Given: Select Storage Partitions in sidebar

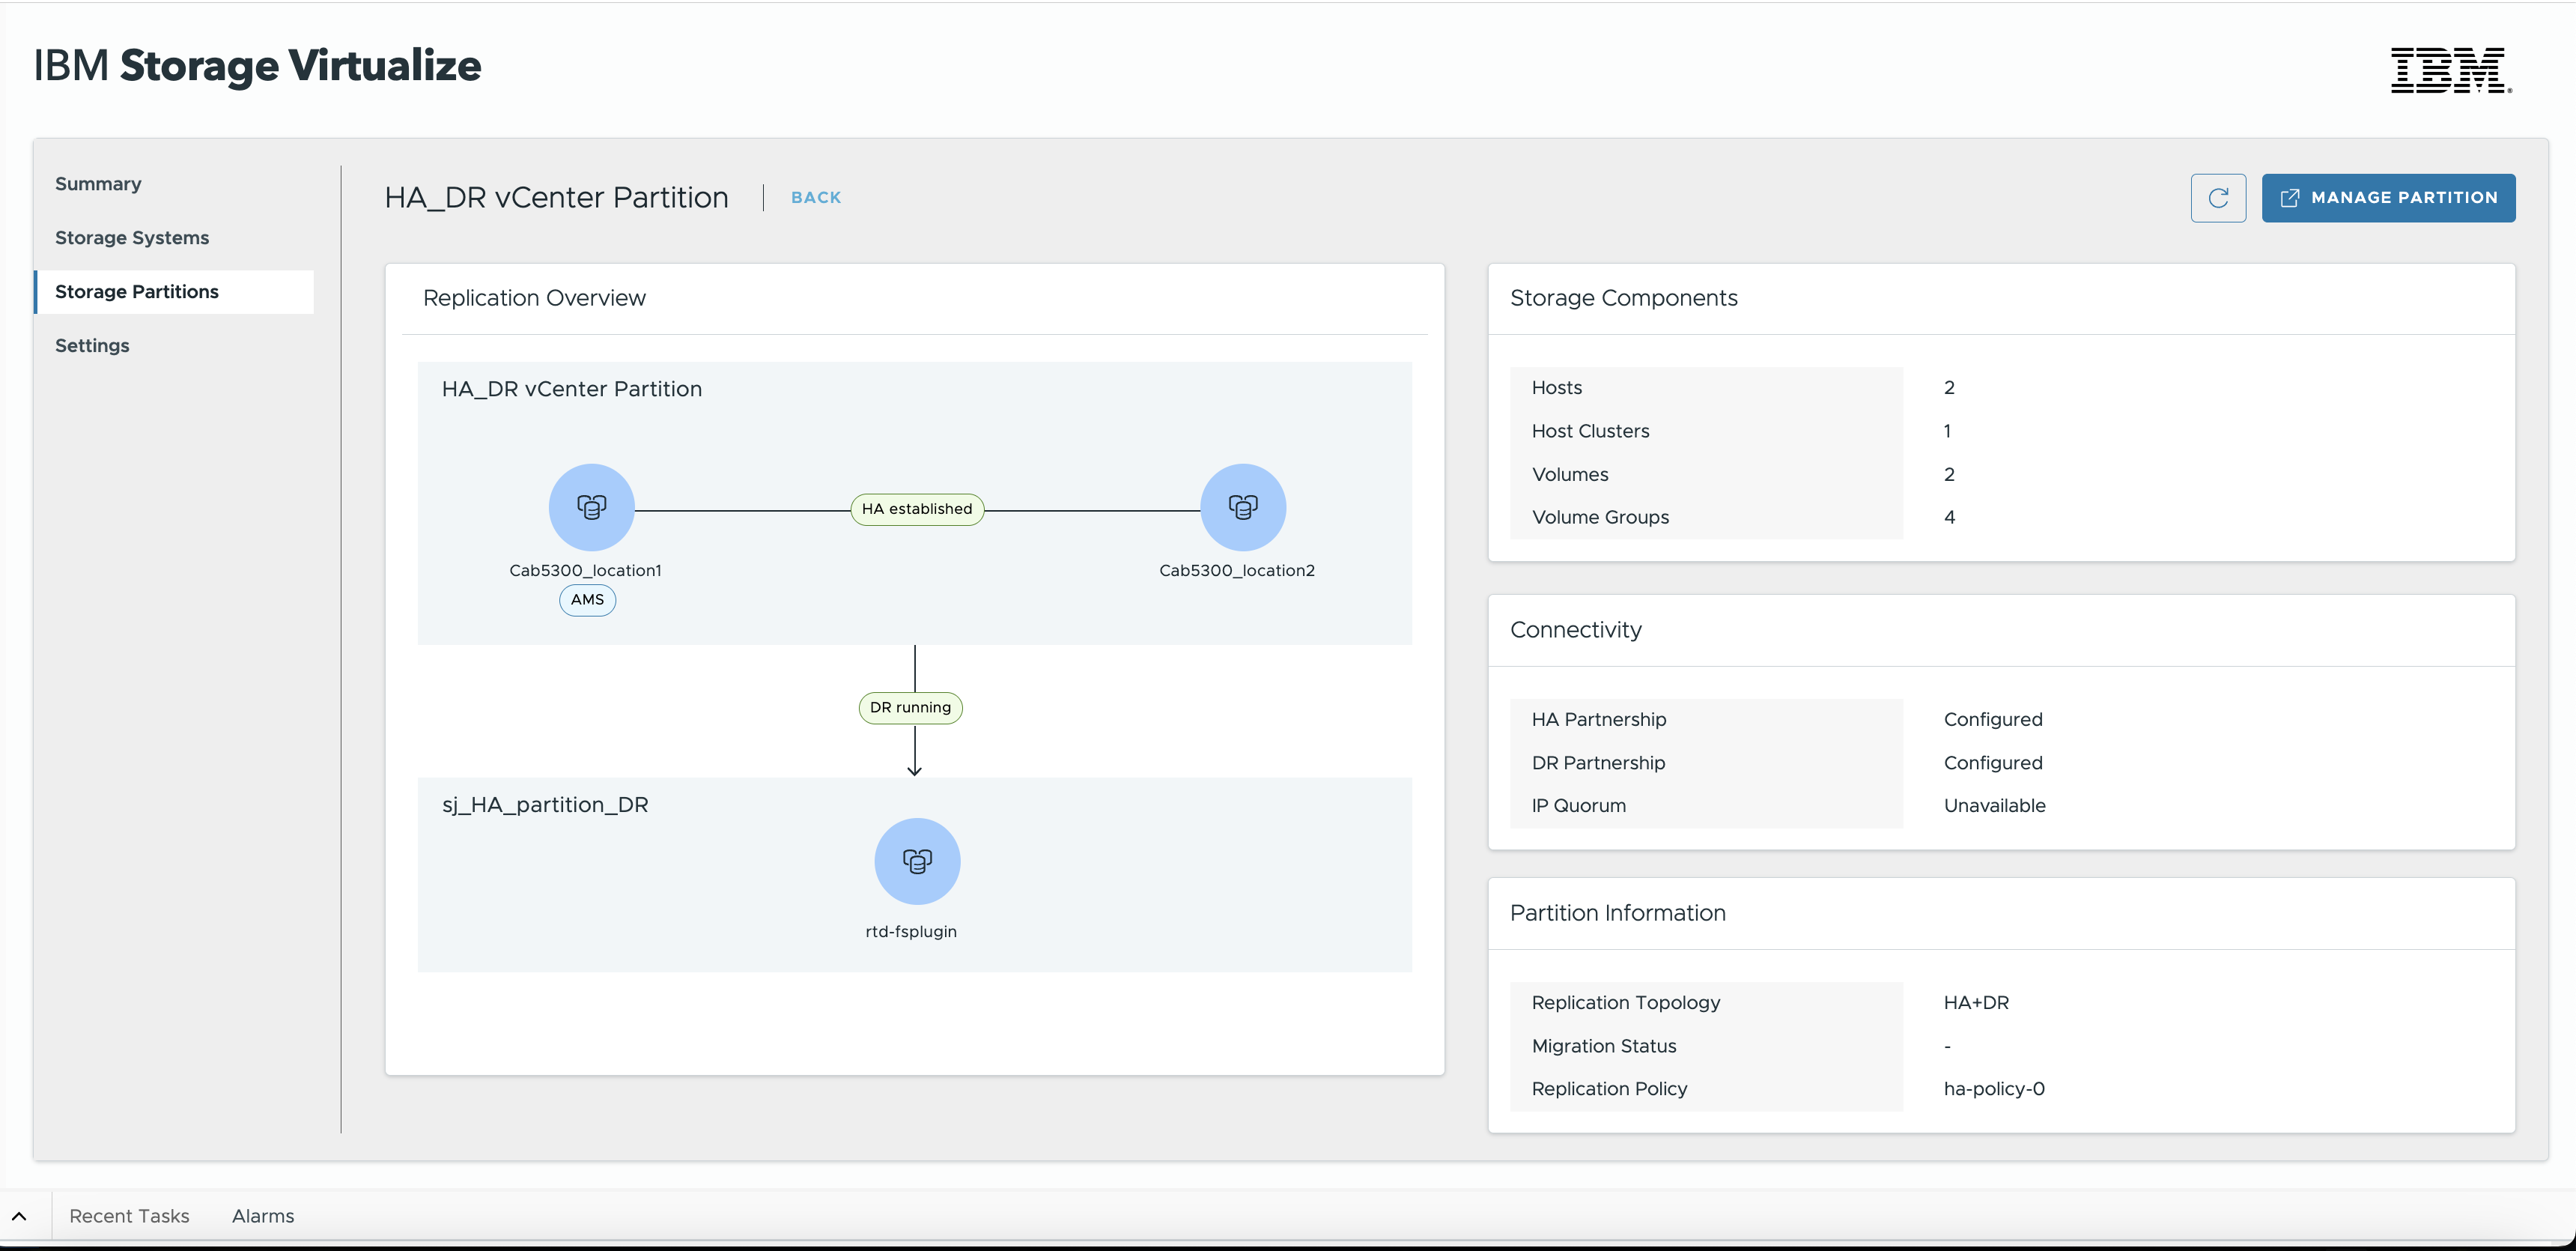Looking at the screenshot, I should [137, 292].
